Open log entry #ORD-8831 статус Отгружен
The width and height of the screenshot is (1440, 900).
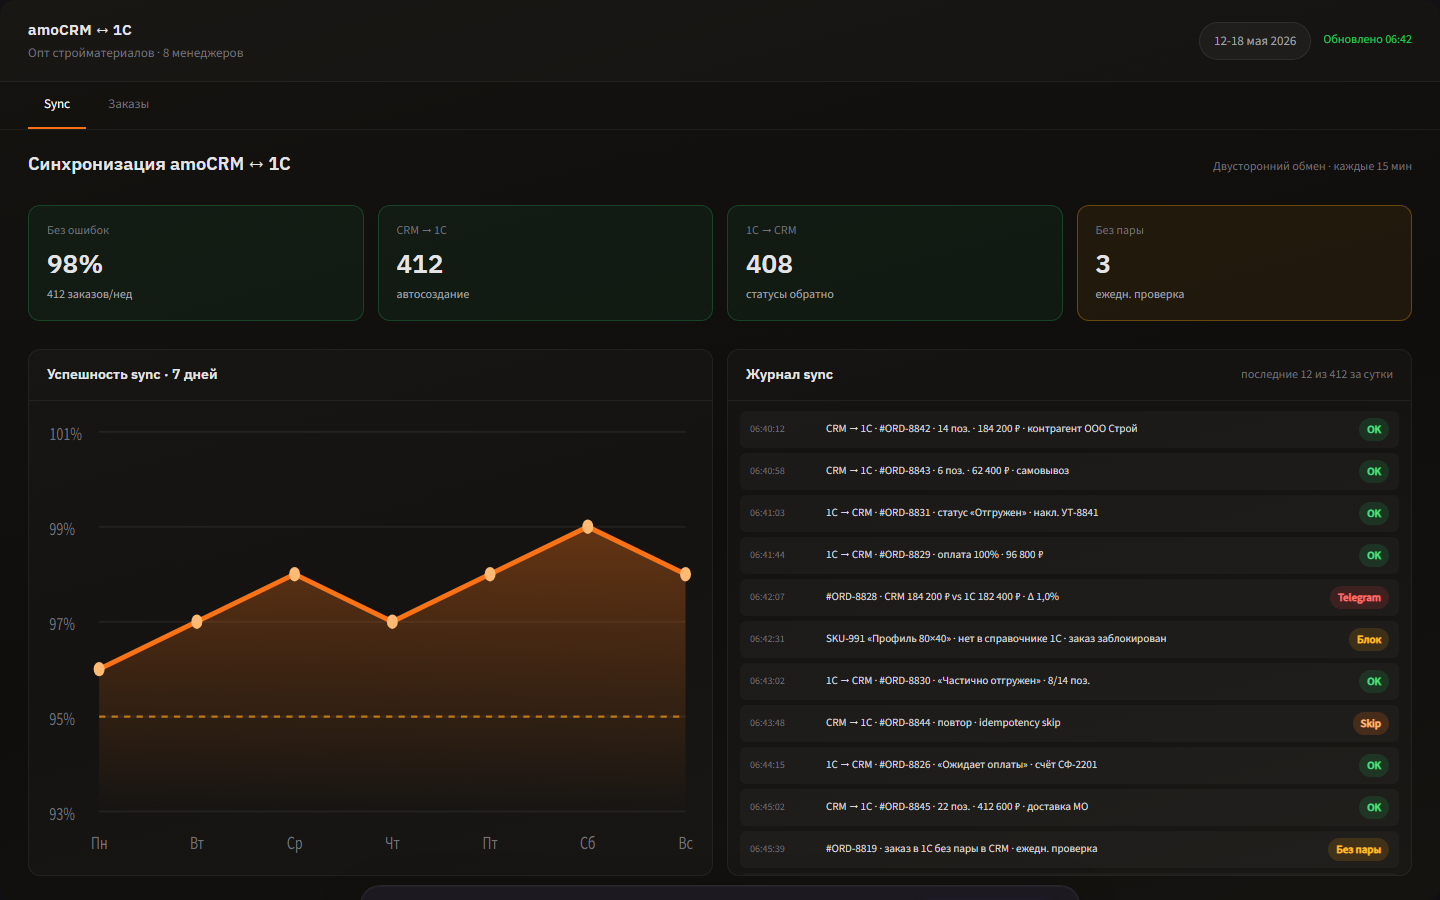pos(1069,513)
